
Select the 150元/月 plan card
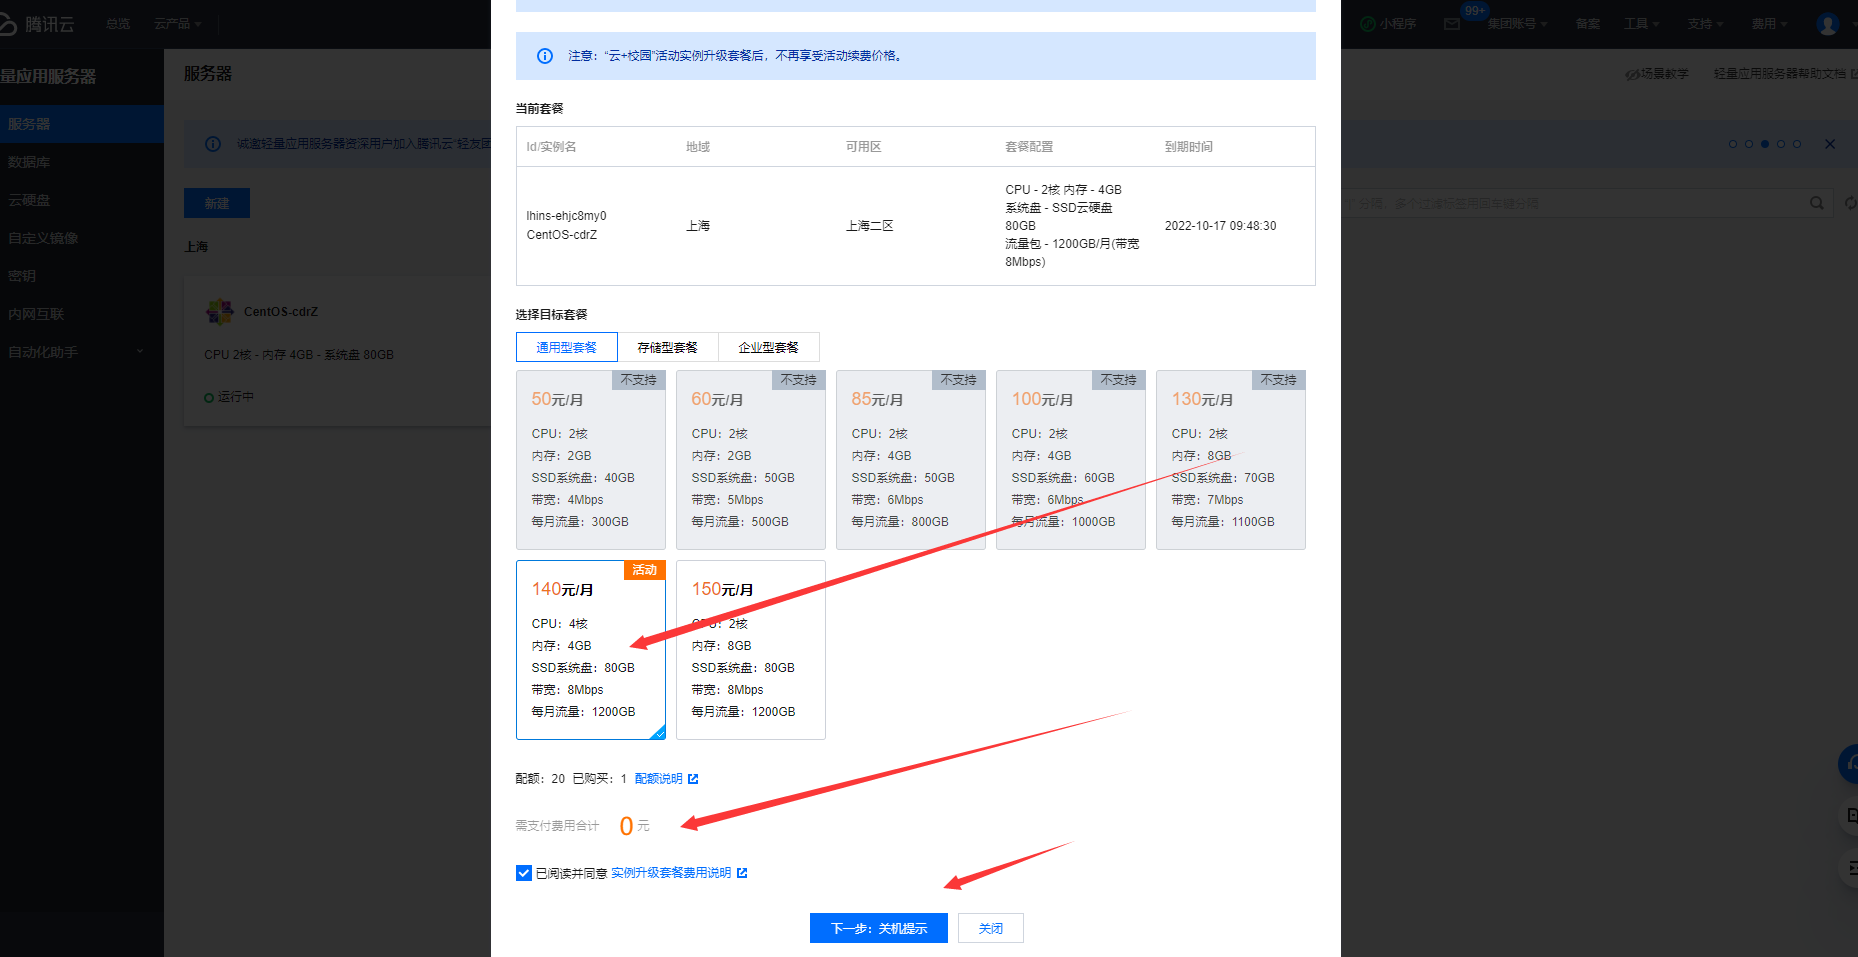pos(751,650)
